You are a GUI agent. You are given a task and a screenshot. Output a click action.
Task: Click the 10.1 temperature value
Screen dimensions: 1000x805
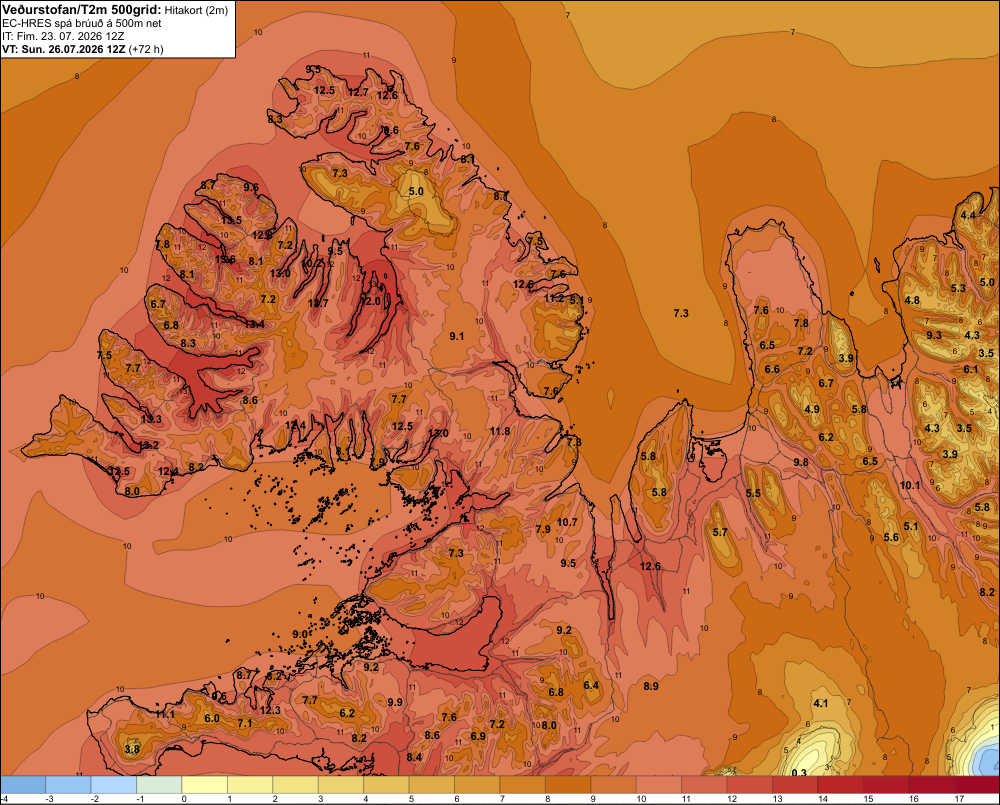point(910,485)
